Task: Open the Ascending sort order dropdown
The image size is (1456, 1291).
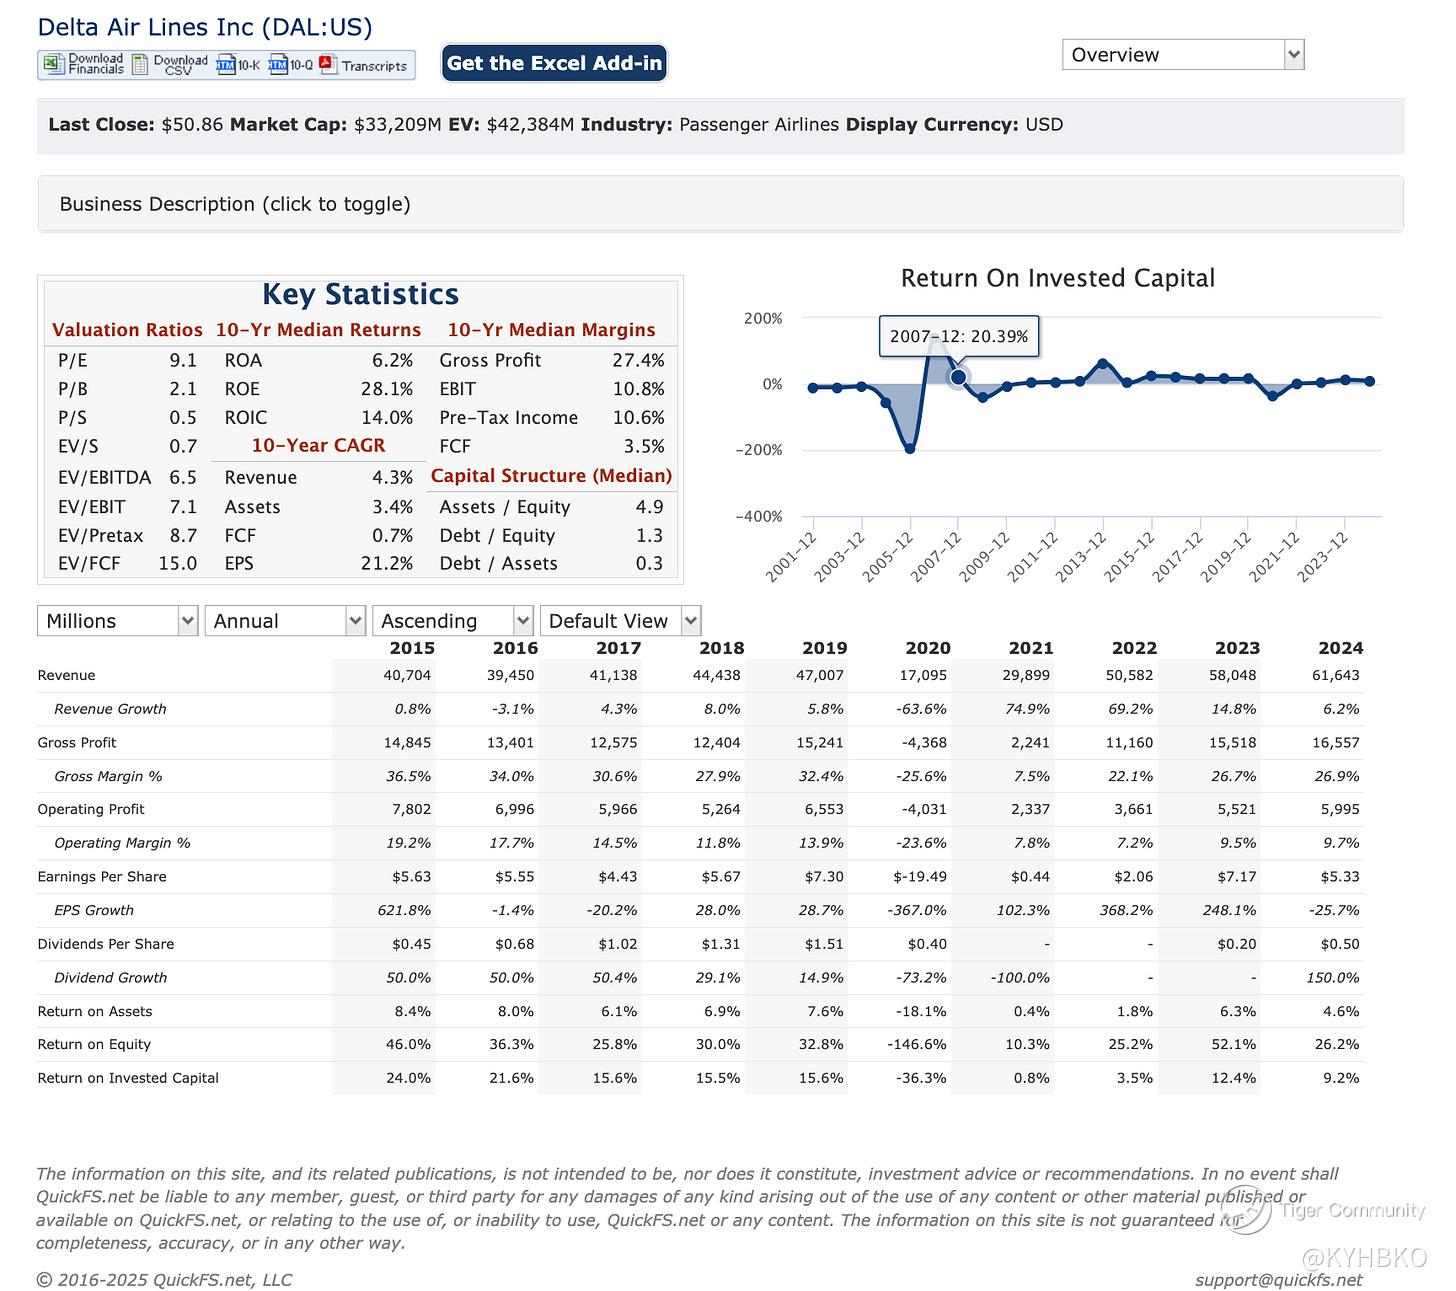Action: click(x=453, y=621)
